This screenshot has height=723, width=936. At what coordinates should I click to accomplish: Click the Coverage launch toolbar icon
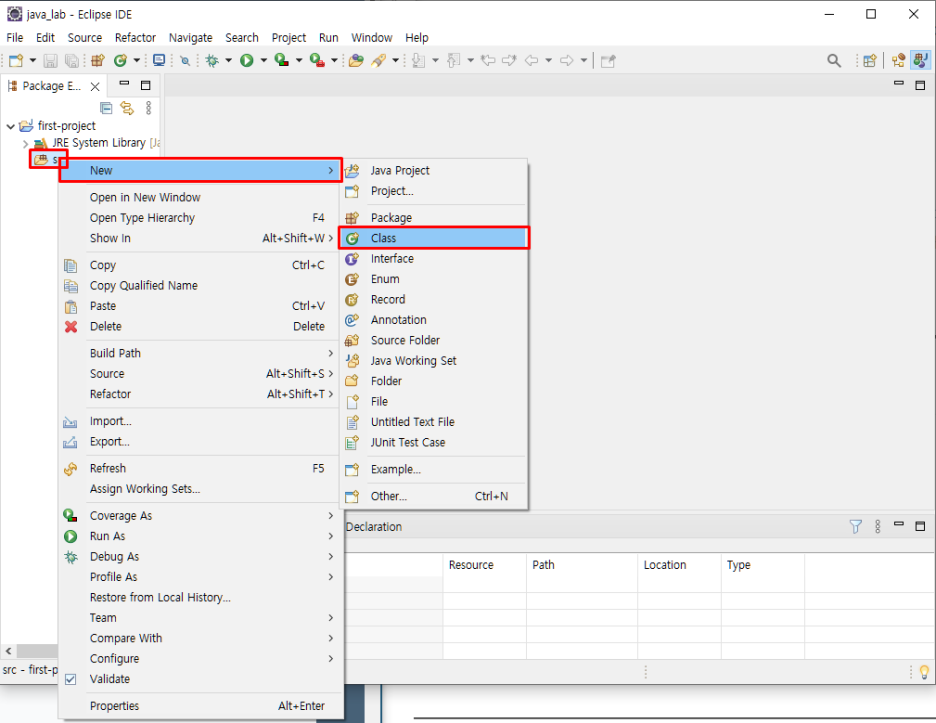tap(282, 60)
